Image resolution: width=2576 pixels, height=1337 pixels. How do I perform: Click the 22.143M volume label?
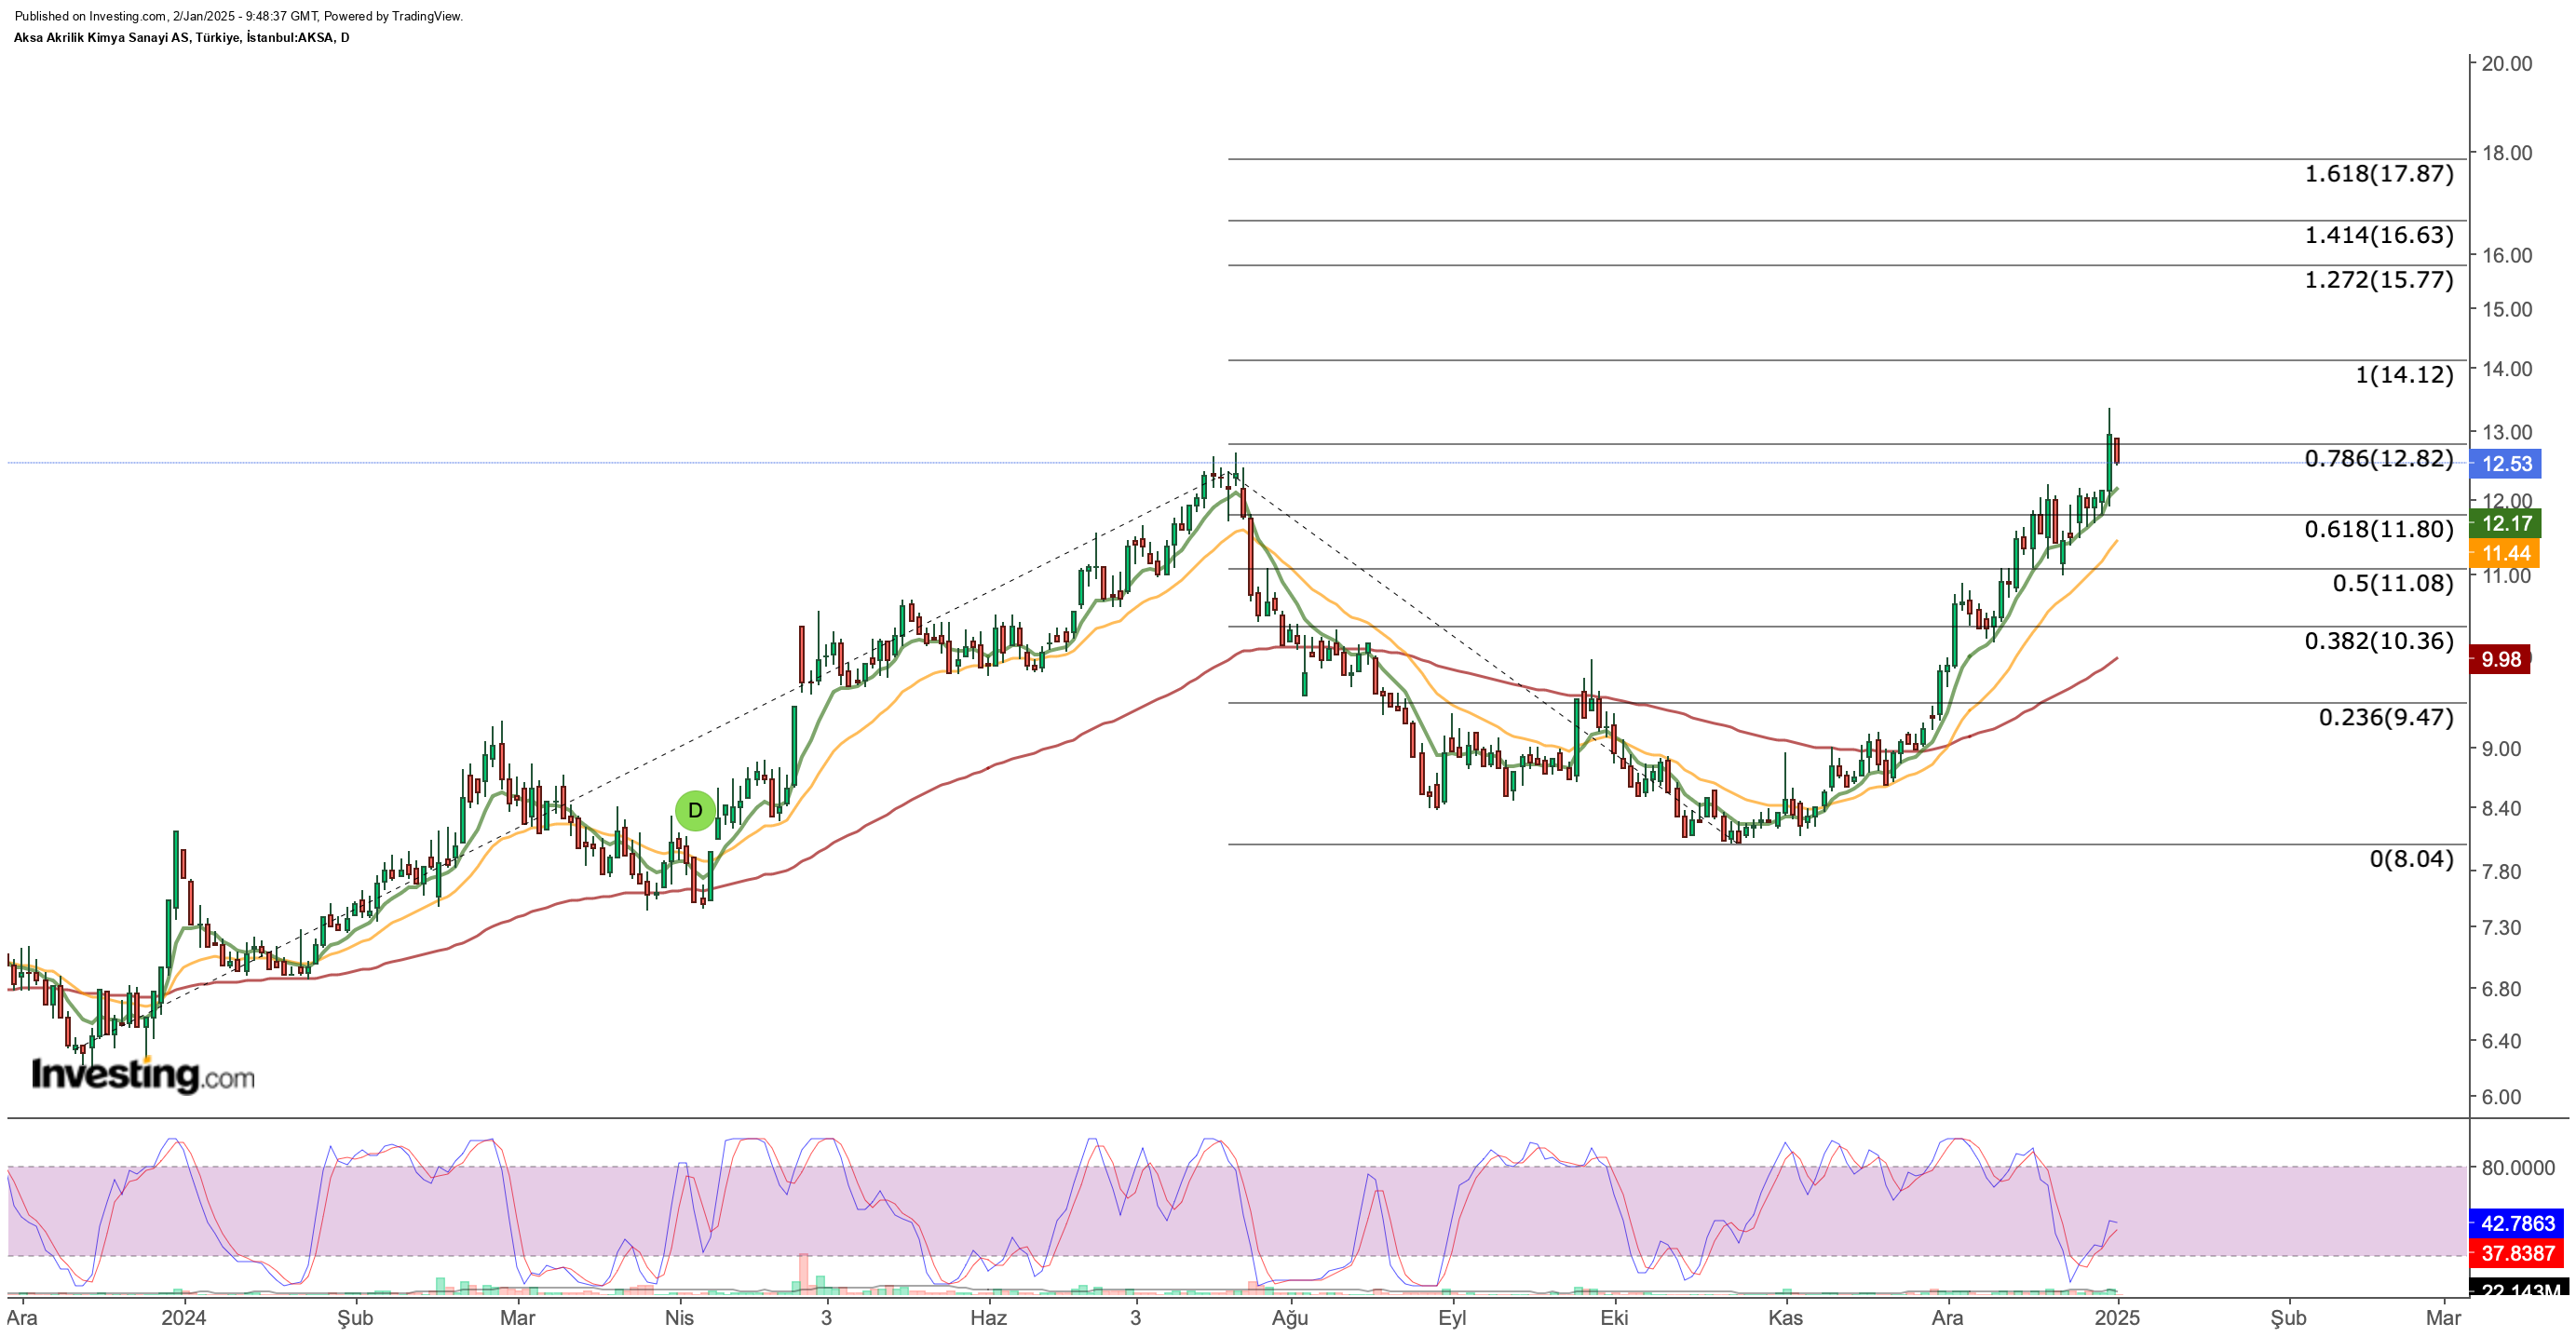pos(2519,1288)
